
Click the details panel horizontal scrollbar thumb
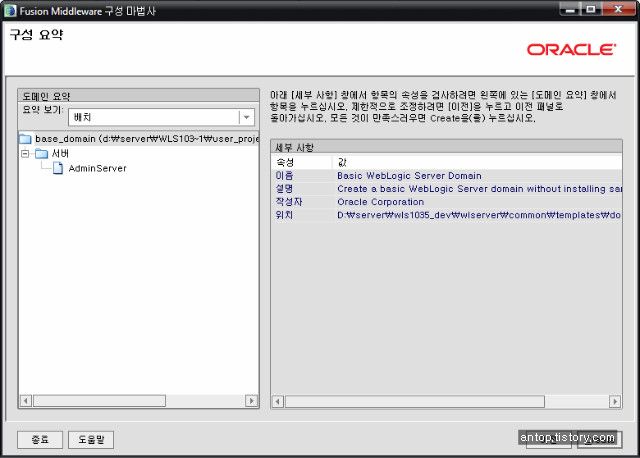[x=415, y=402]
